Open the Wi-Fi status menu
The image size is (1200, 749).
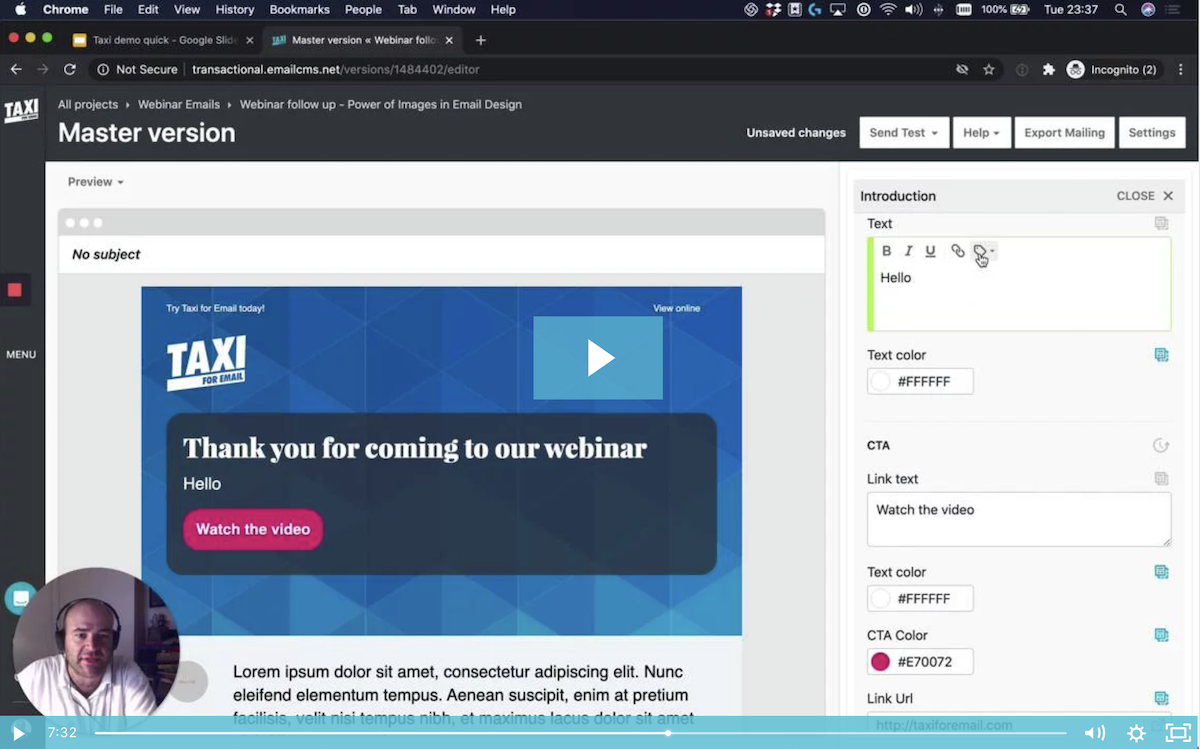(x=888, y=9)
